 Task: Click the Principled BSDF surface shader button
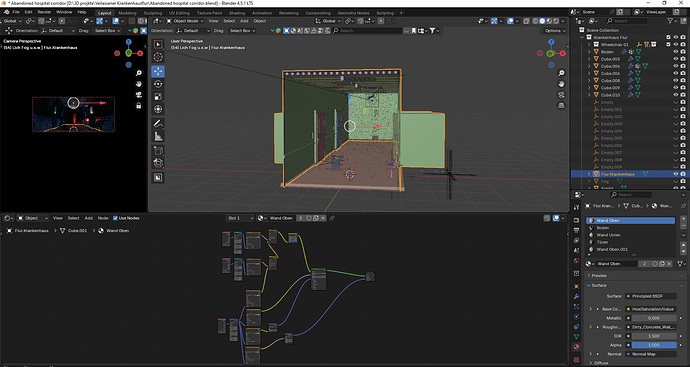coord(651,297)
